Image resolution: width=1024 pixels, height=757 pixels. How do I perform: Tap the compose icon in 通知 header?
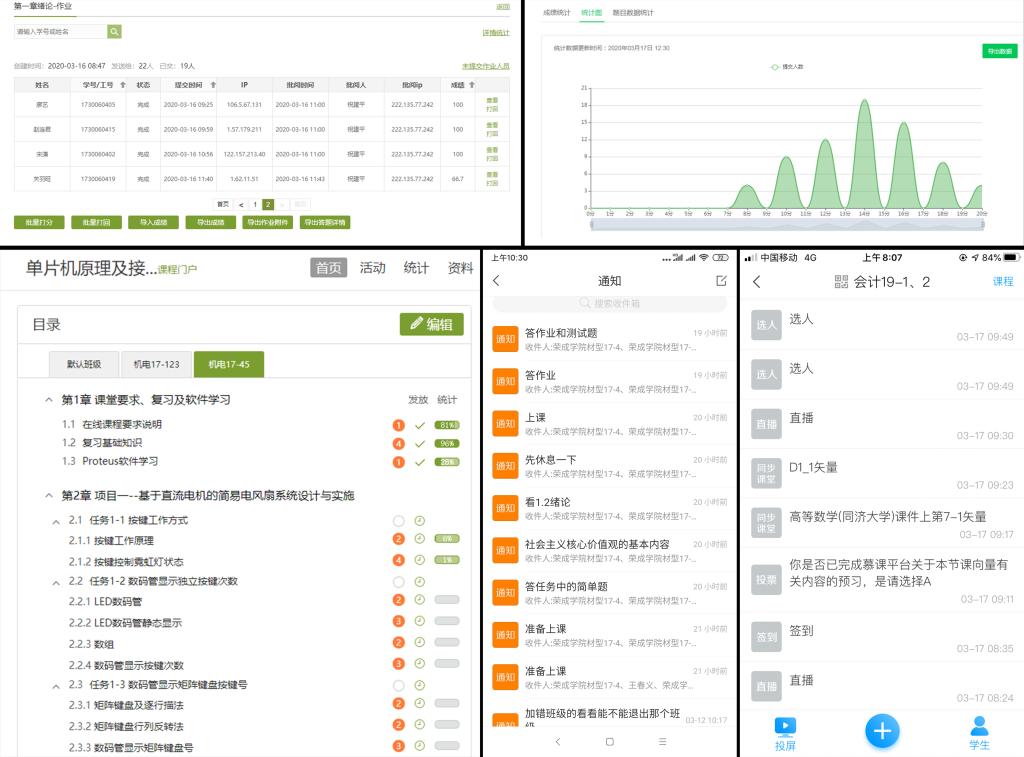tap(721, 281)
